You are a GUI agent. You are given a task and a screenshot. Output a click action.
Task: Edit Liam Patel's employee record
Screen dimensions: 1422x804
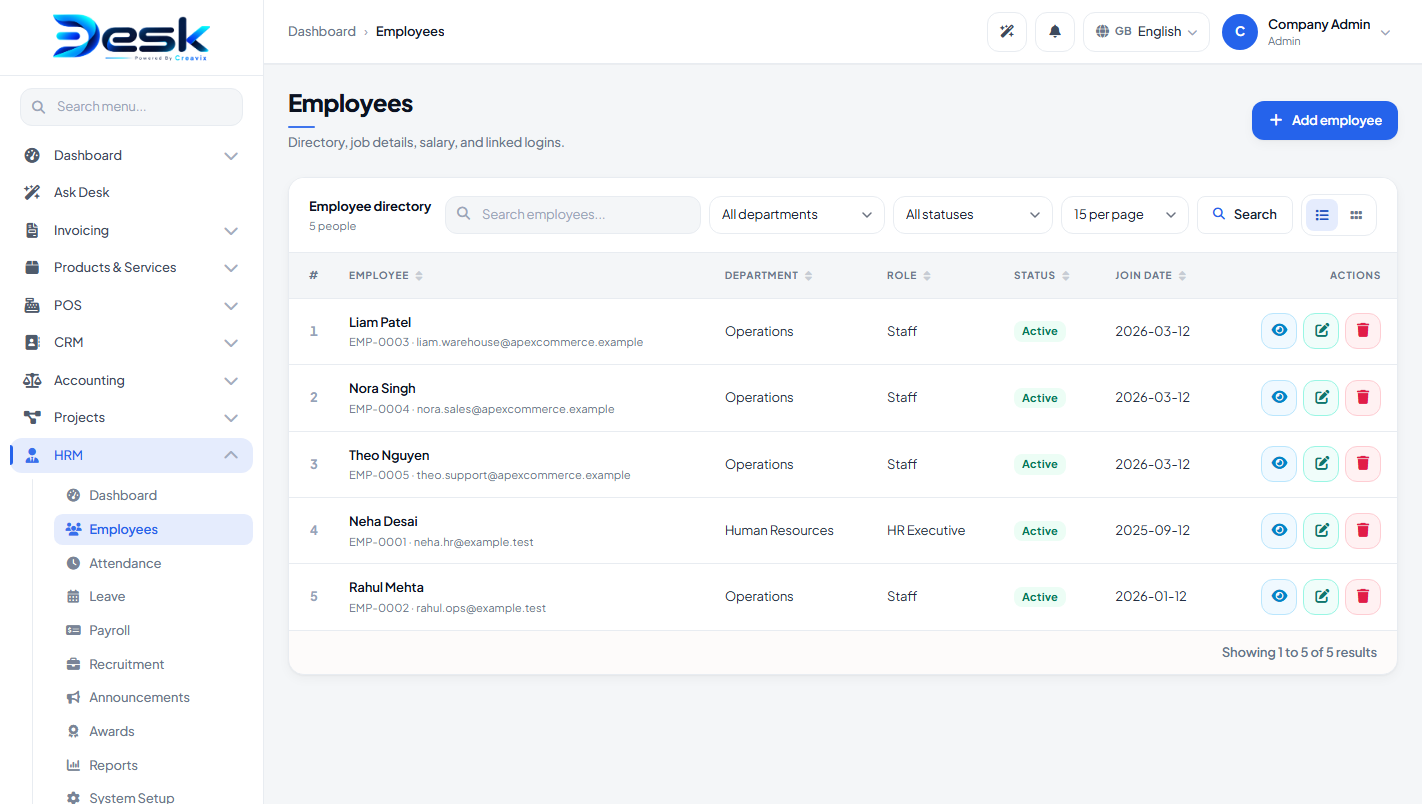[1321, 331]
